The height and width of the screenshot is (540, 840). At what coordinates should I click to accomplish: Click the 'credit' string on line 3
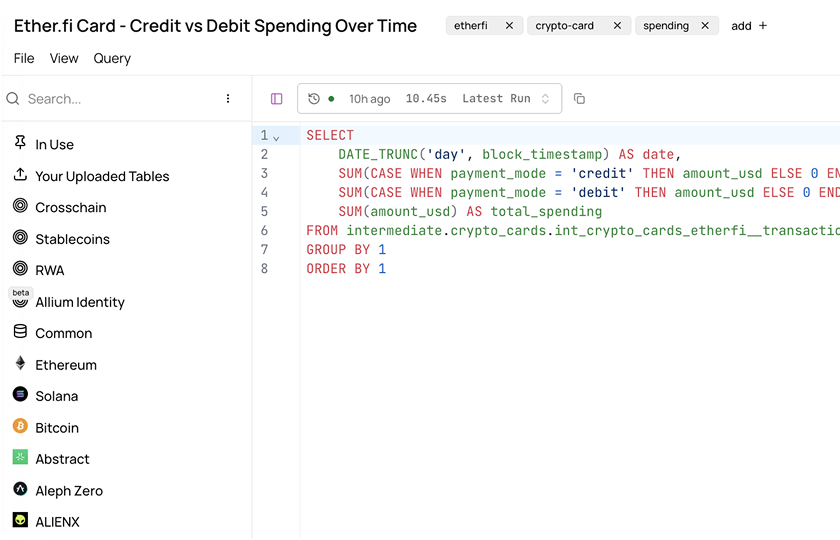click(x=602, y=174)
